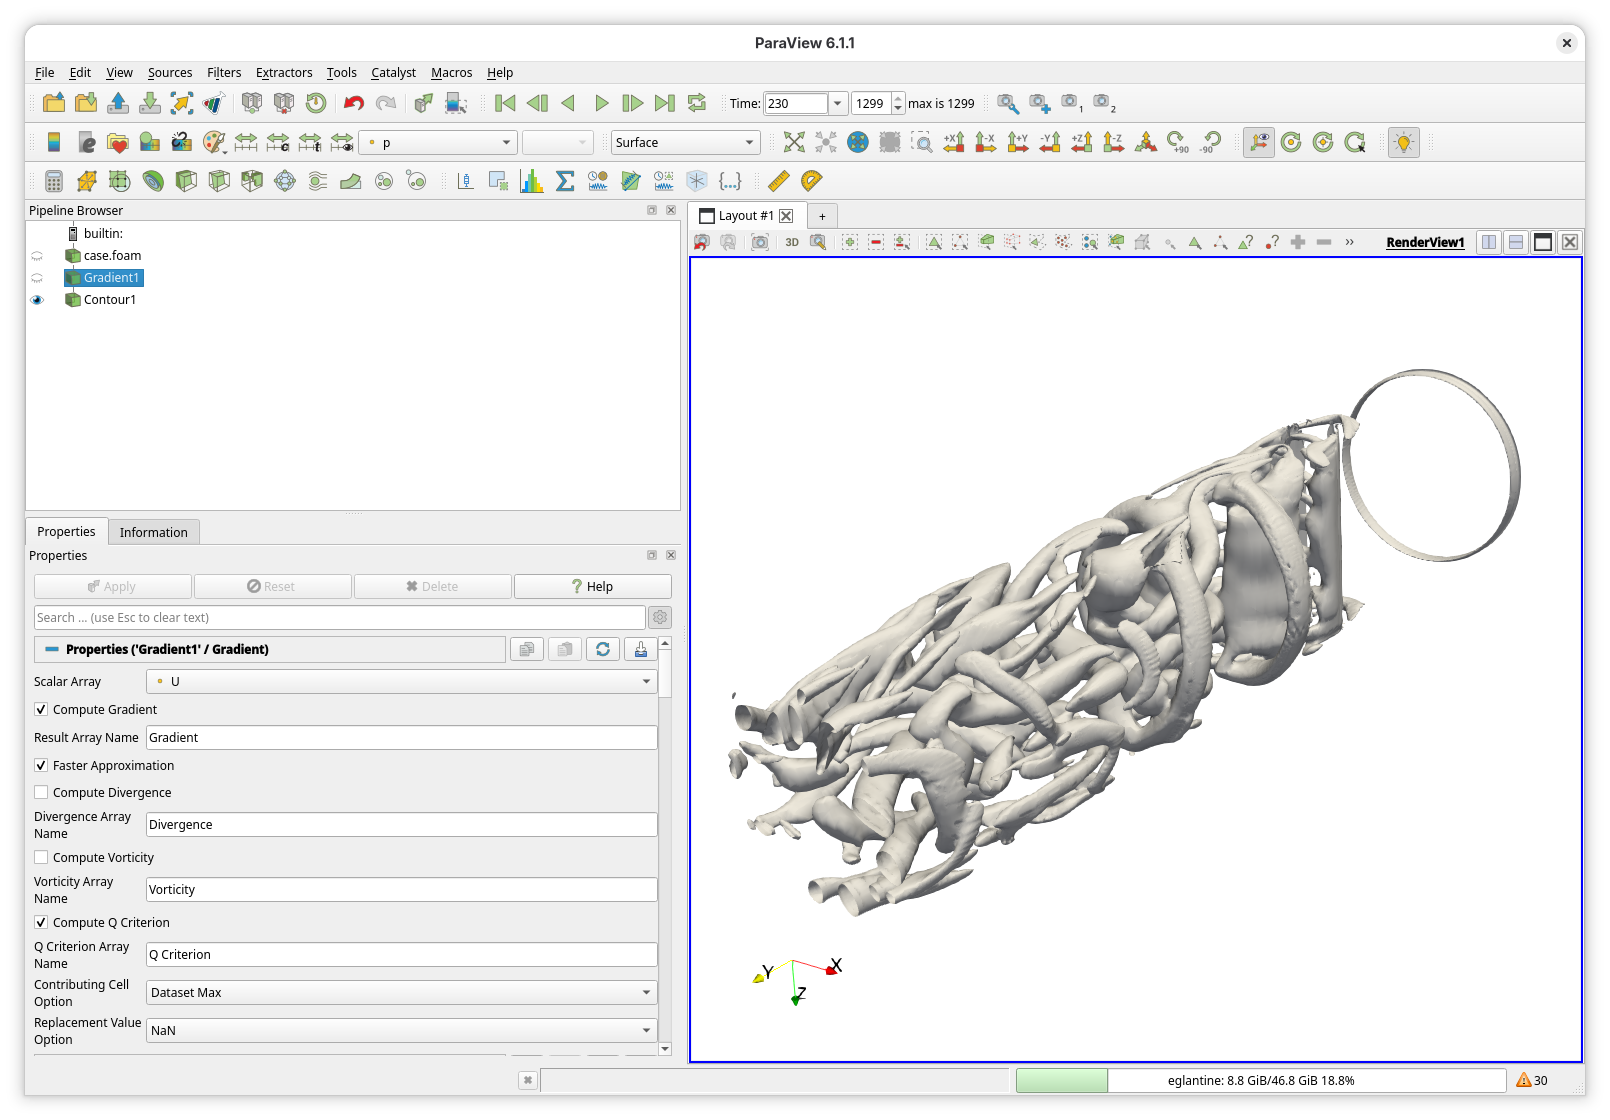The width and height of the screenshot is (1610, 1120).
Task: Toggle advanced properties gear button
Action: point(660,618)
